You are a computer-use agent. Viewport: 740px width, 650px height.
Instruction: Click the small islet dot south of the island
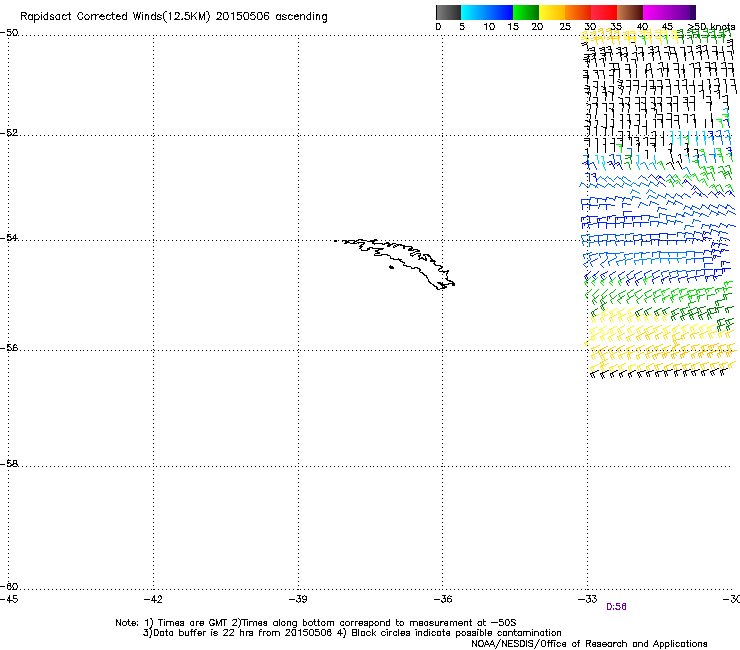391,268
